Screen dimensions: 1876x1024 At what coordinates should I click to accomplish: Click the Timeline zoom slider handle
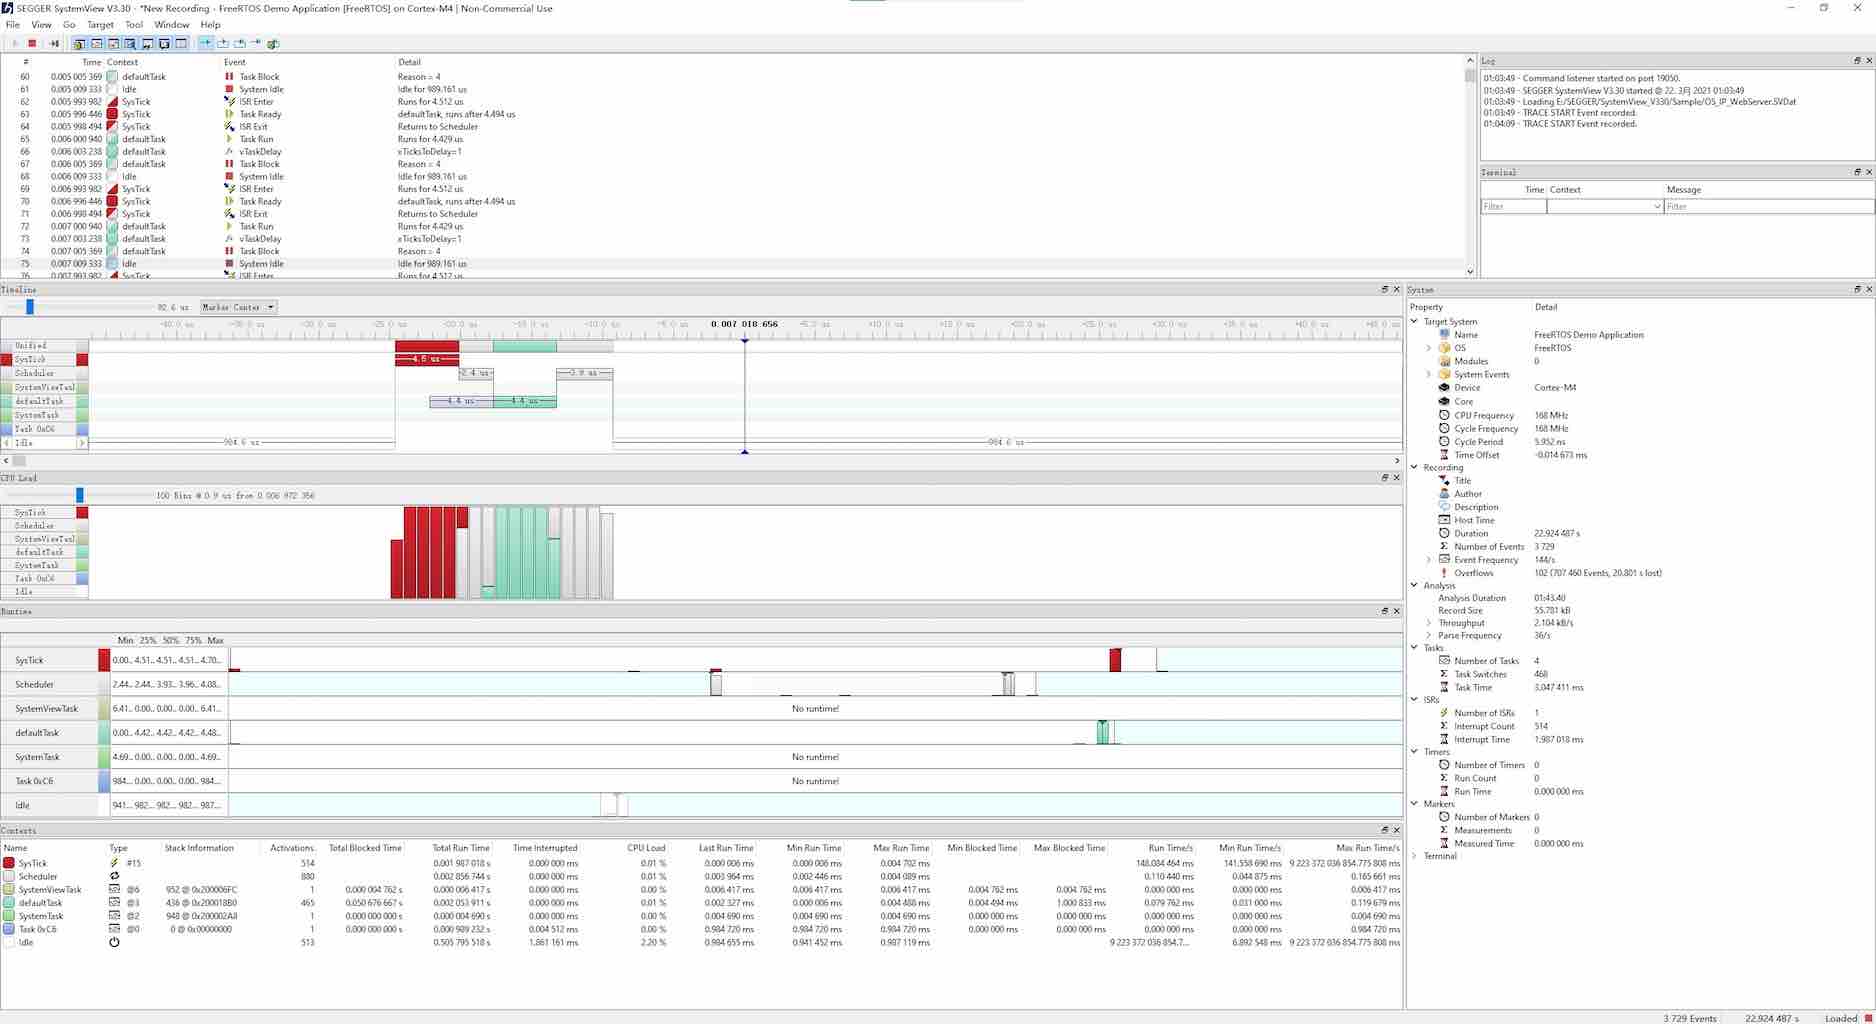(x=30, y=307)
